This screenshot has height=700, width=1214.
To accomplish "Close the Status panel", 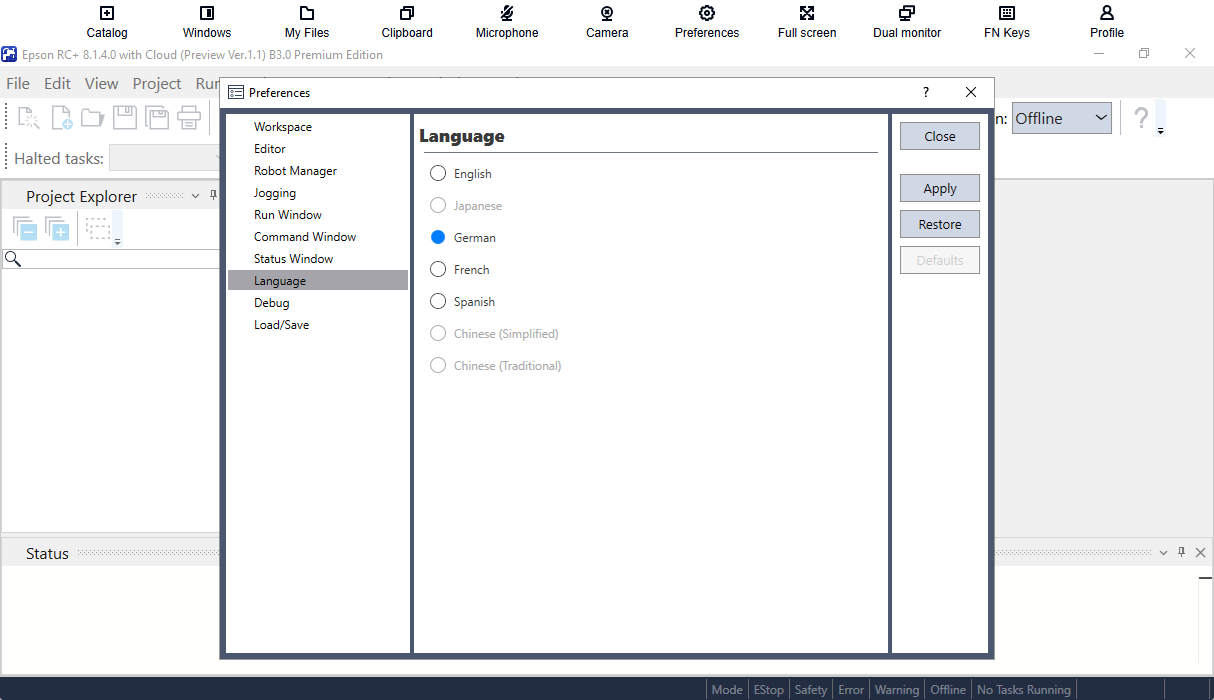I will (x=1201, y=552).
